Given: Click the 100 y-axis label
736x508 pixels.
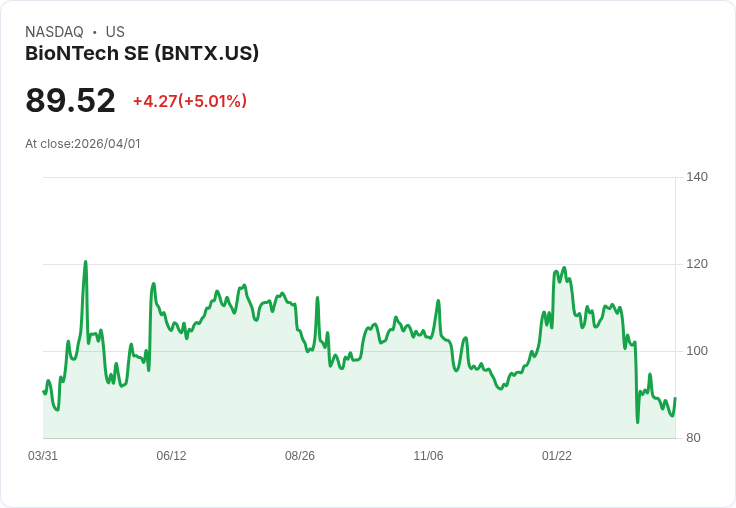Looking at the screenshot, I should (x=697, y=351).
